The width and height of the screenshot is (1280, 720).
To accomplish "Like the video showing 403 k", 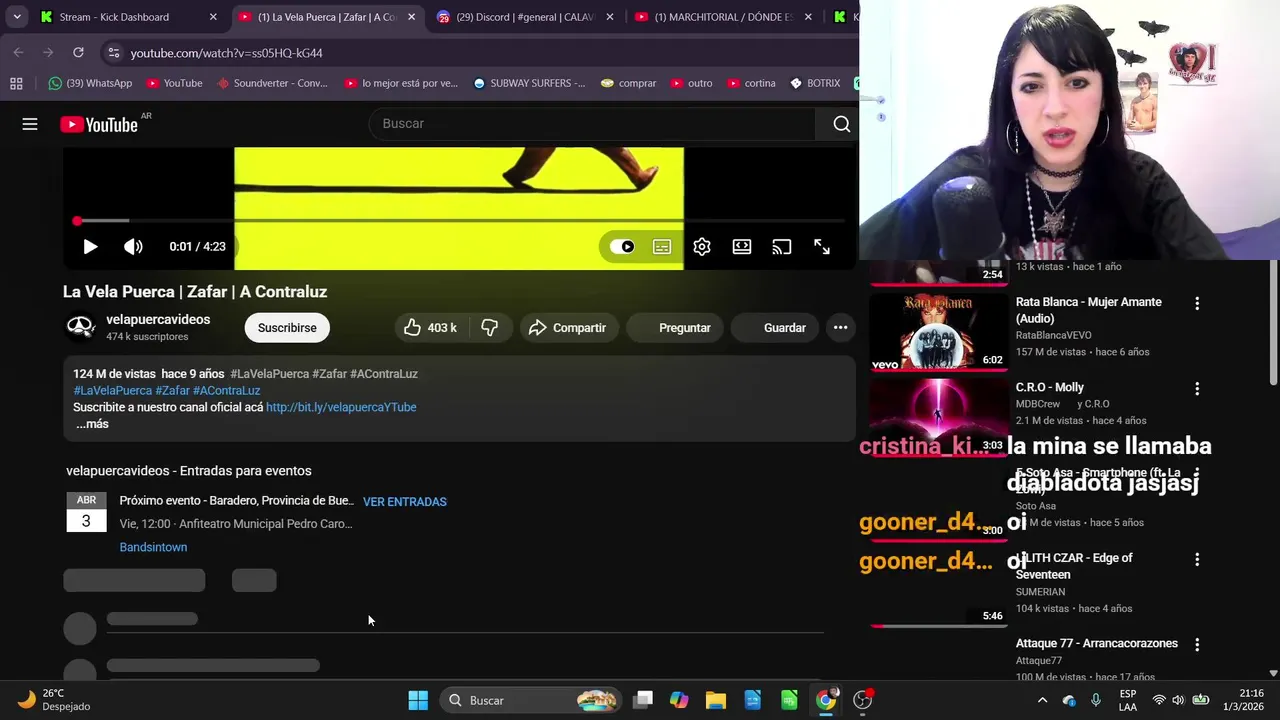I will pyautogui.click(x=430, y=328).
